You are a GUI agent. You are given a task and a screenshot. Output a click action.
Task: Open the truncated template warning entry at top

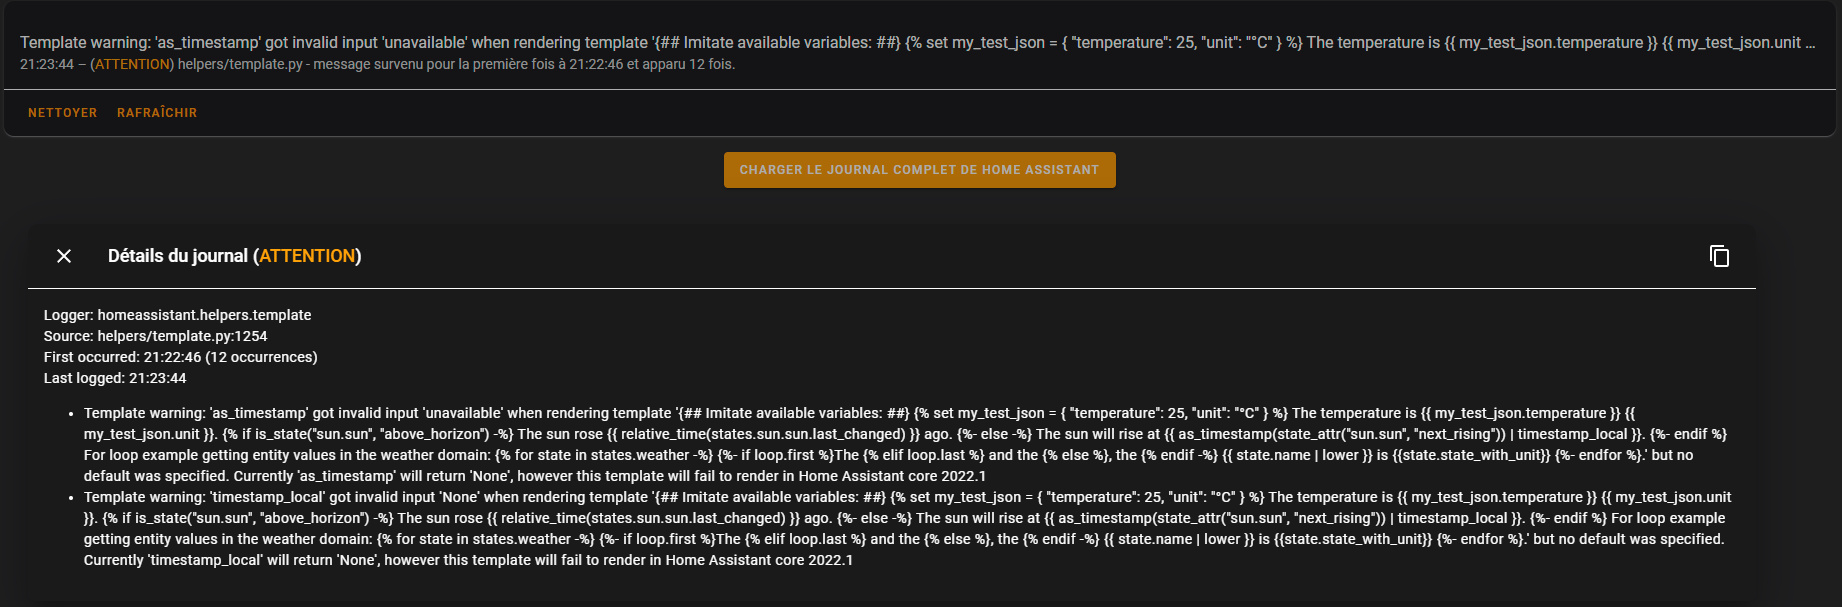coord(900,43)
